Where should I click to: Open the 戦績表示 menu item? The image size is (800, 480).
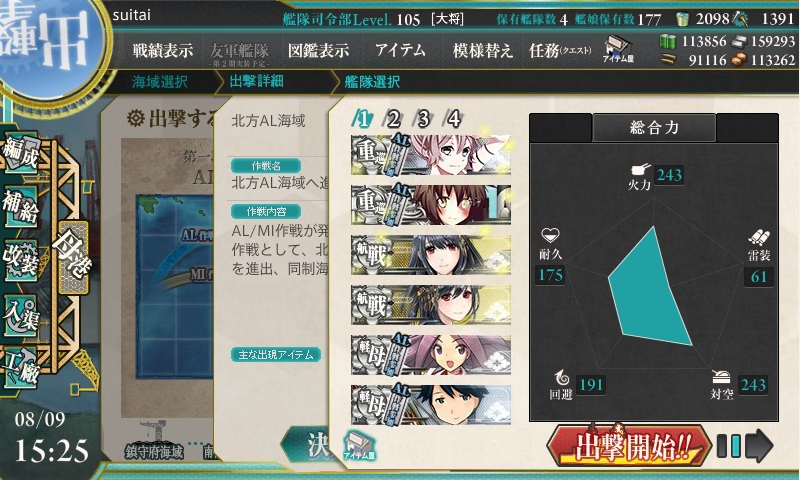click(163, 50)
